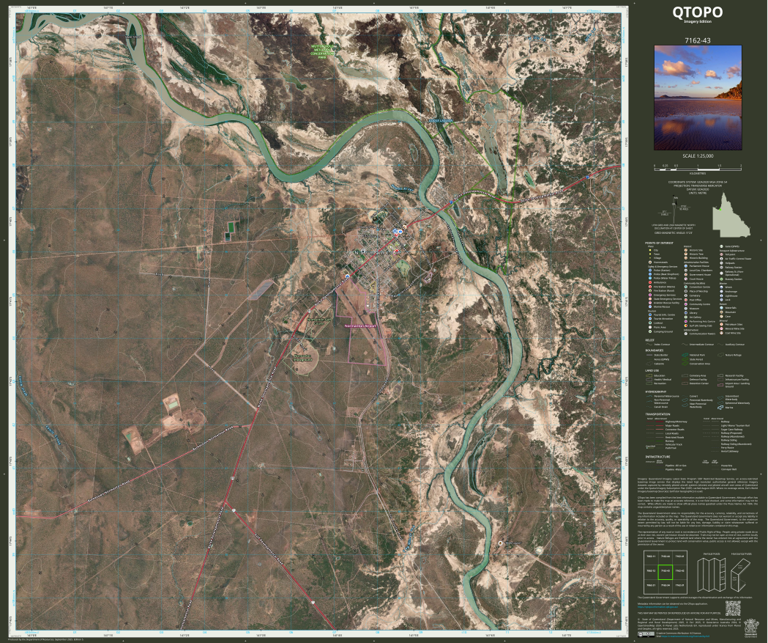The image size is (768, 643).
Task: Click the green conservation park label on map
Action: [x=324, y=51]
